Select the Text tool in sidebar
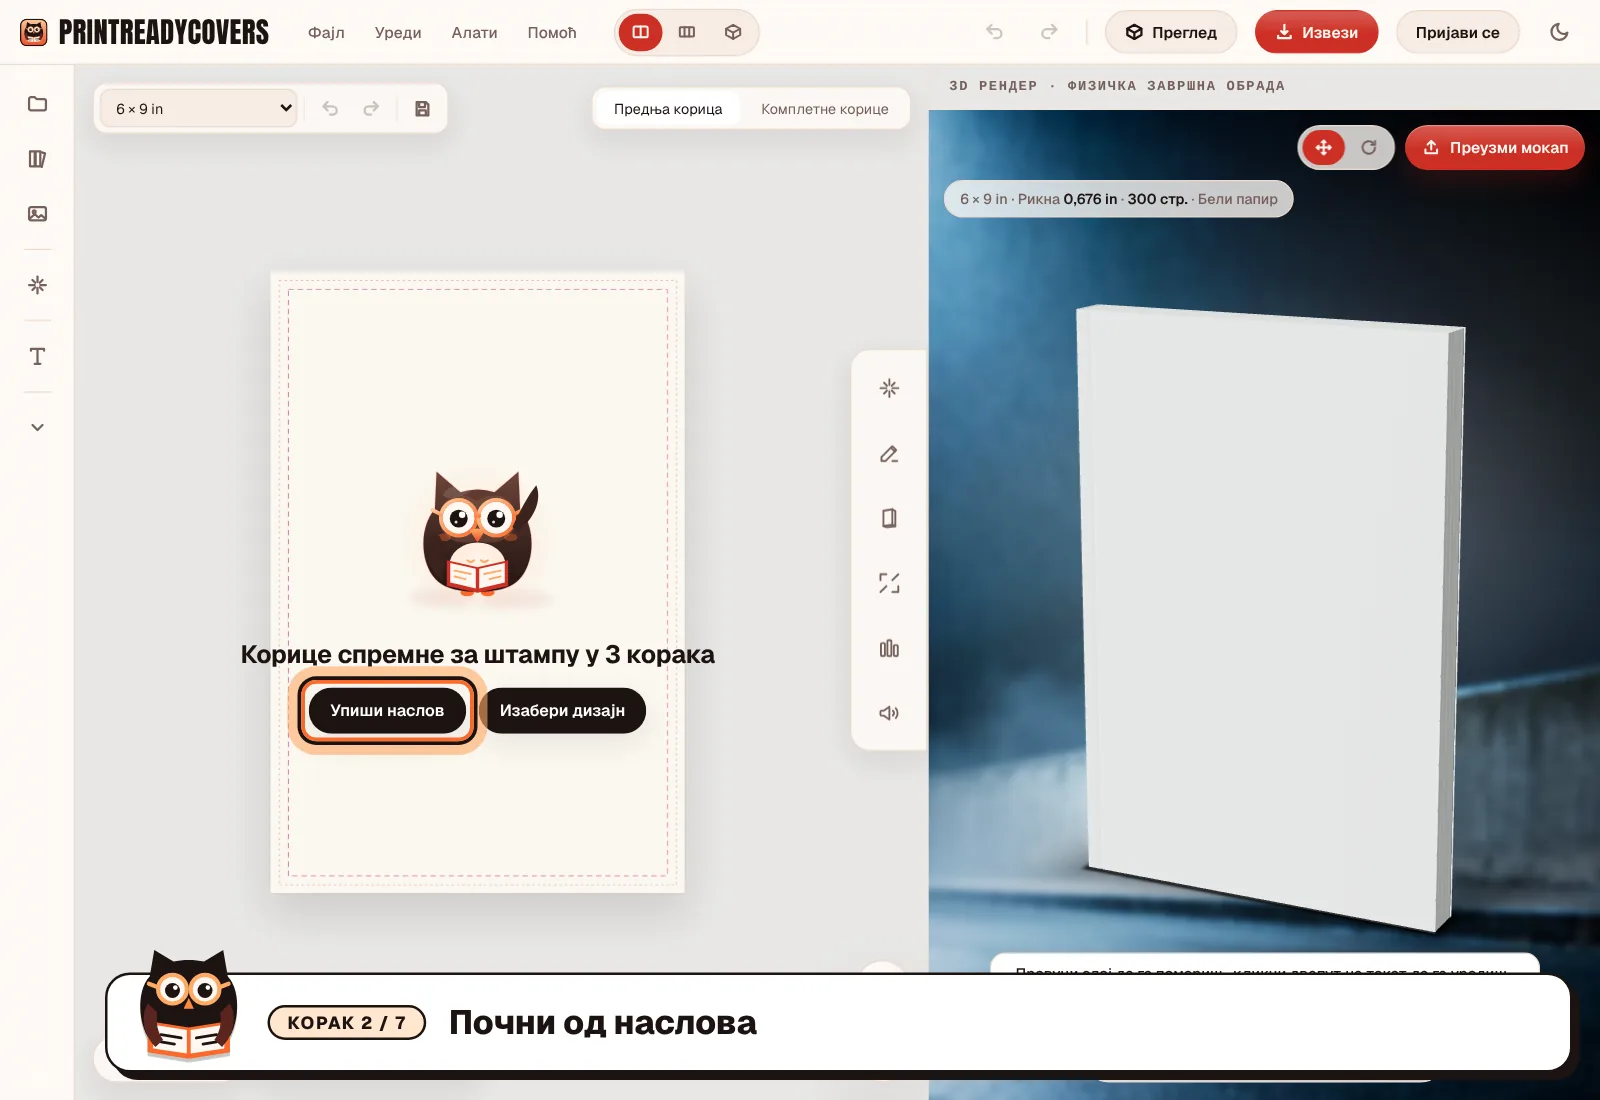 (37, 357)
